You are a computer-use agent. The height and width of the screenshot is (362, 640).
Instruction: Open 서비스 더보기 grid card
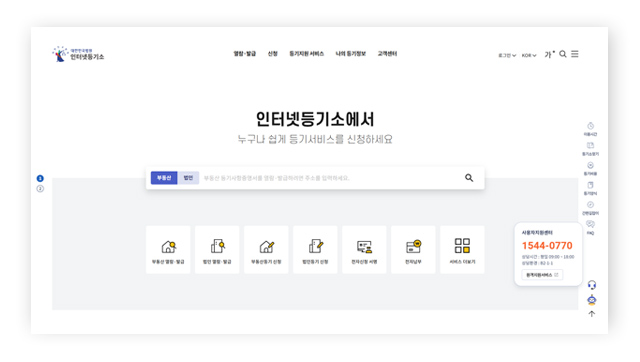[462, 249]
